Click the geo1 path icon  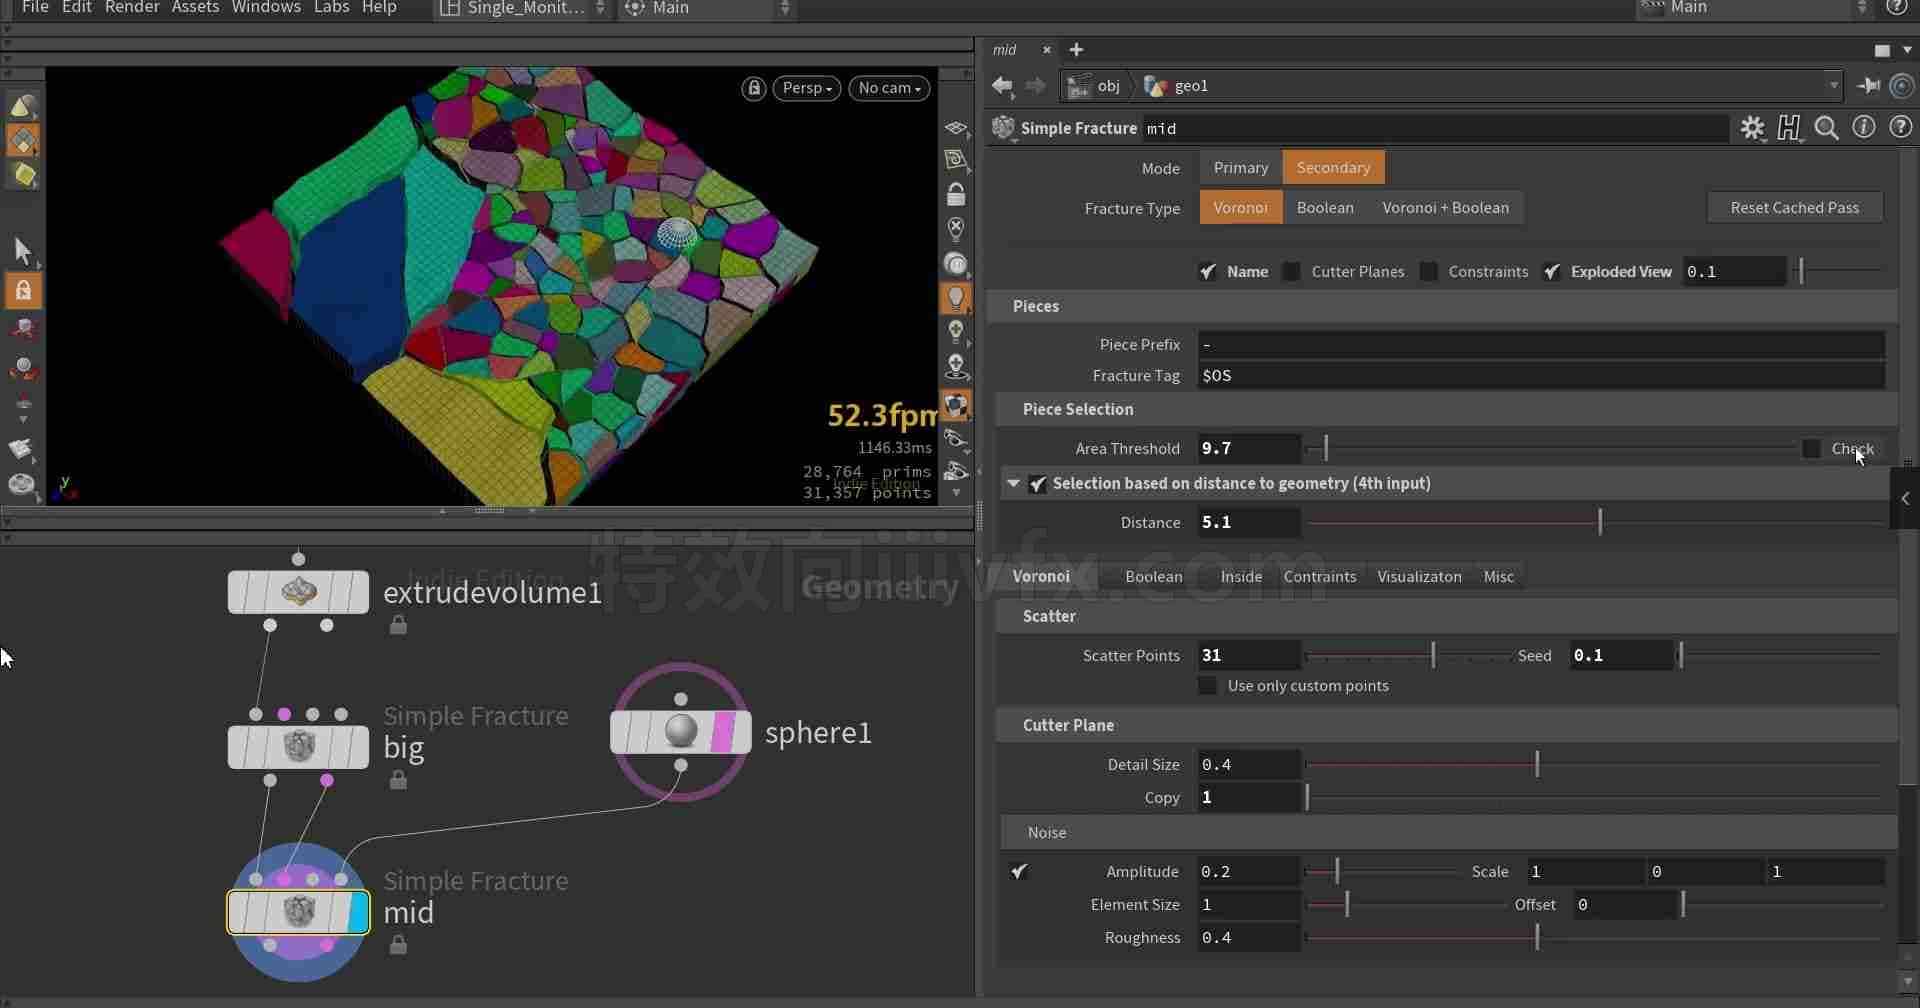pyautogui.click(x=1155, y=86)
